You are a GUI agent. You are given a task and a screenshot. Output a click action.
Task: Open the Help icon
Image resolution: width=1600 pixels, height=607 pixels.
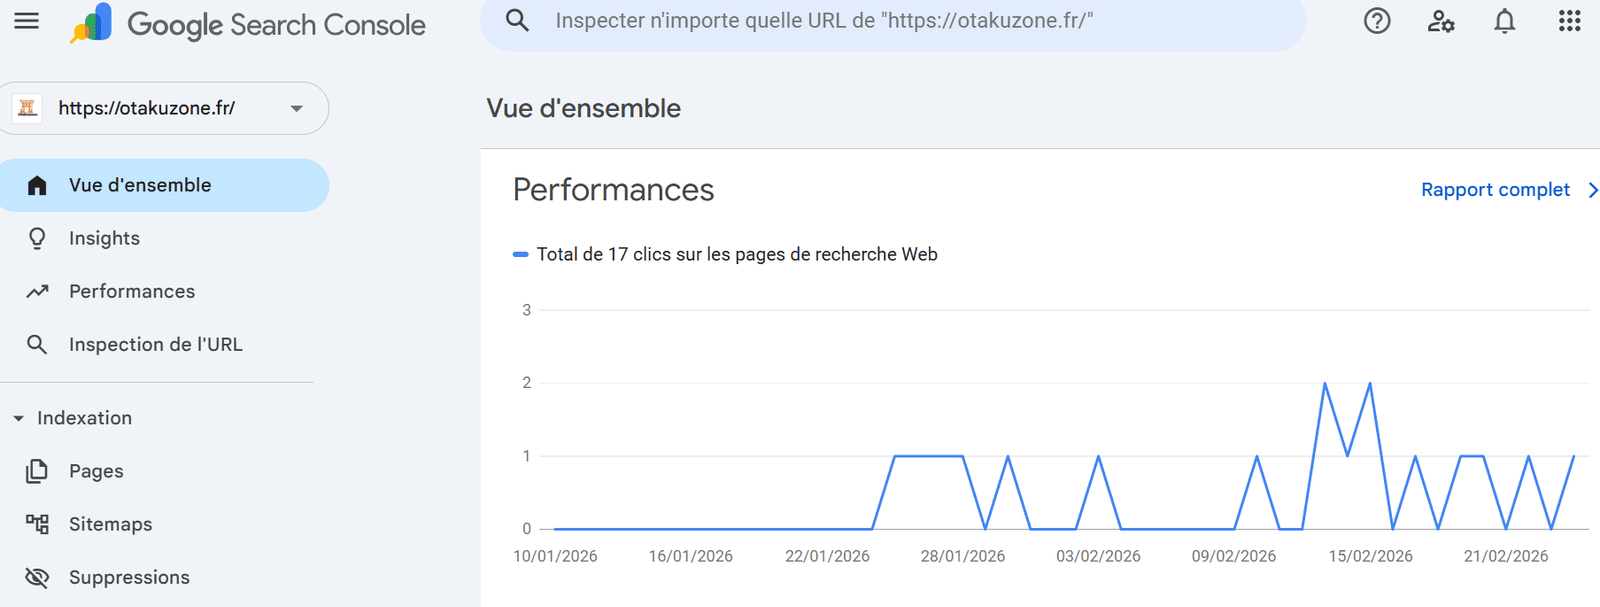(1377, 21)
